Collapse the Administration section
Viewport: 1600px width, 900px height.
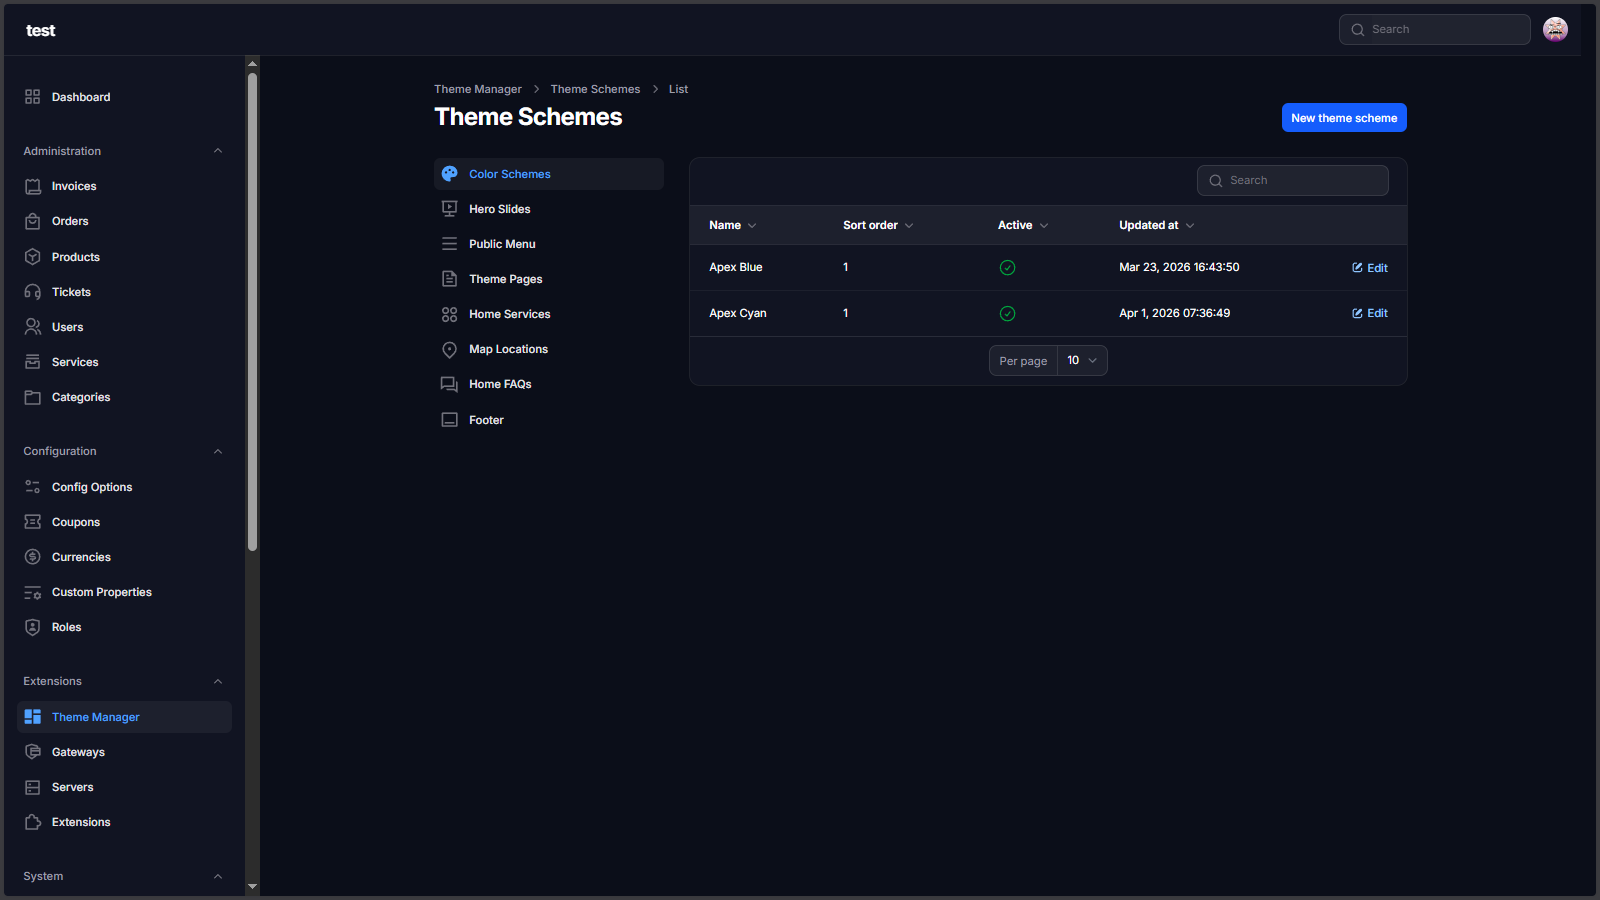[x=218, y=150]
